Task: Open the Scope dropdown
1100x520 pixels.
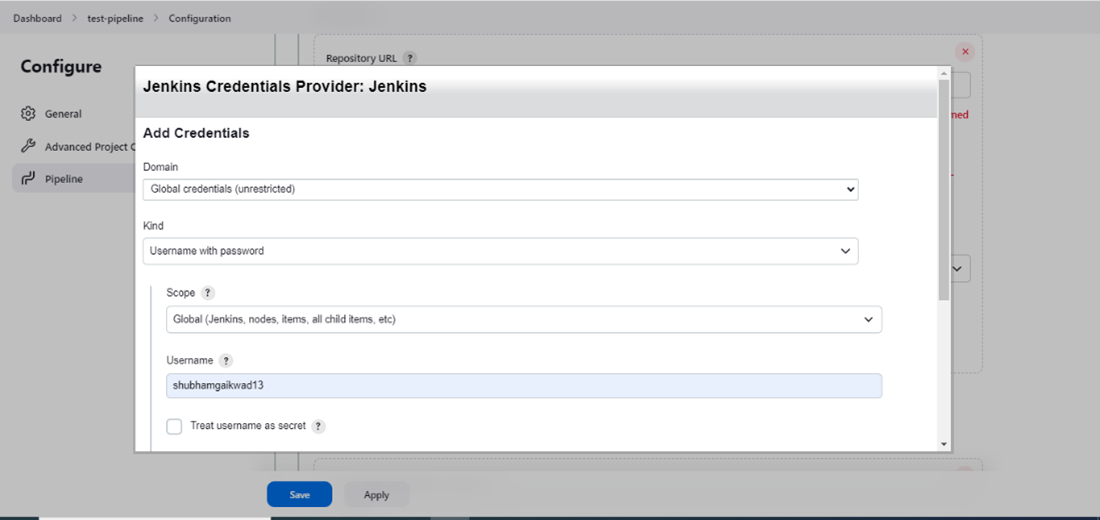Action: pos(524,319)
